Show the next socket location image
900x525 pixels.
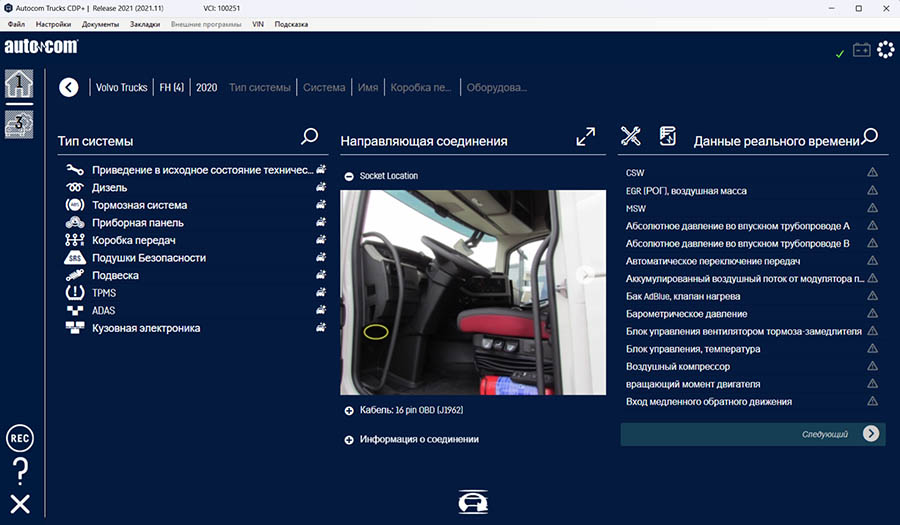coord(586,276)
